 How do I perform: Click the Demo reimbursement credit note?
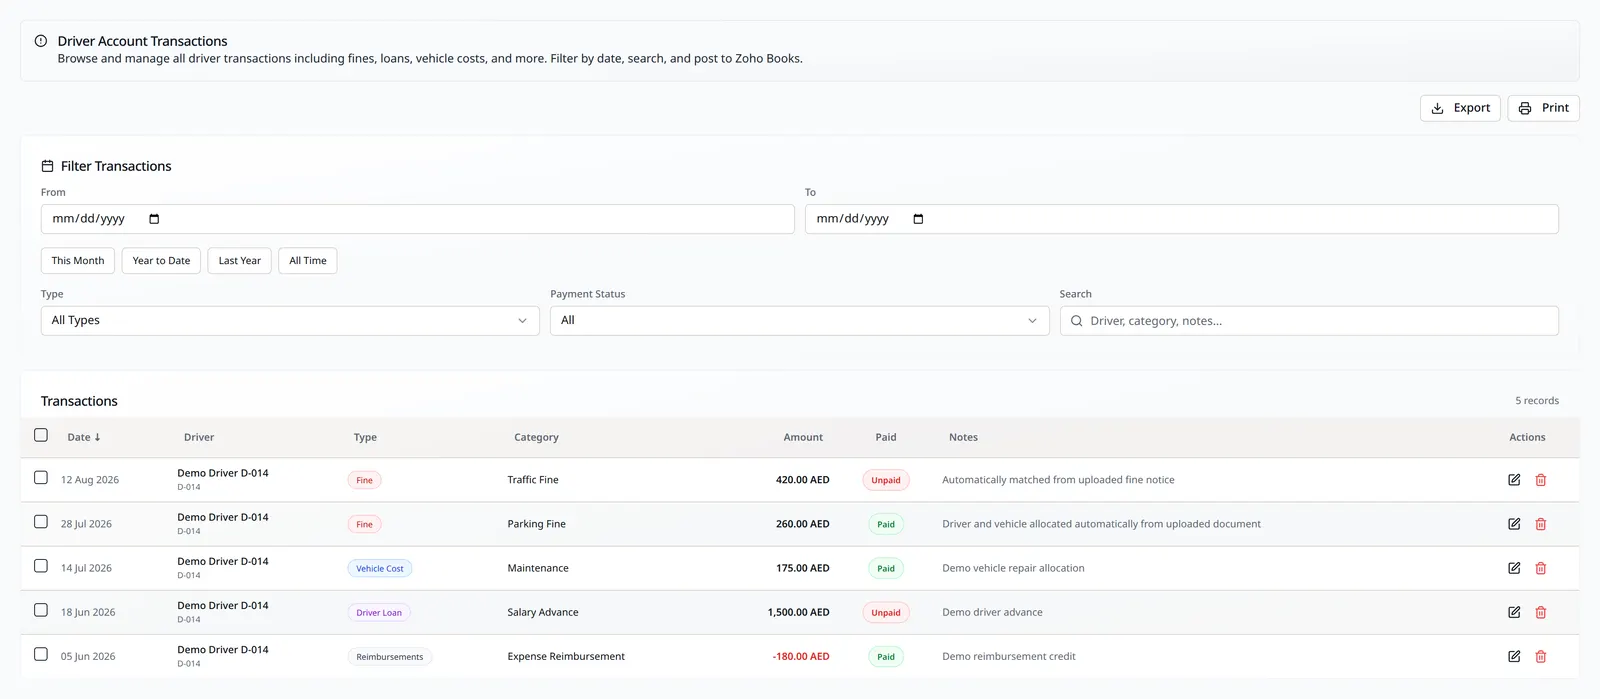(x=1009, y=656)
